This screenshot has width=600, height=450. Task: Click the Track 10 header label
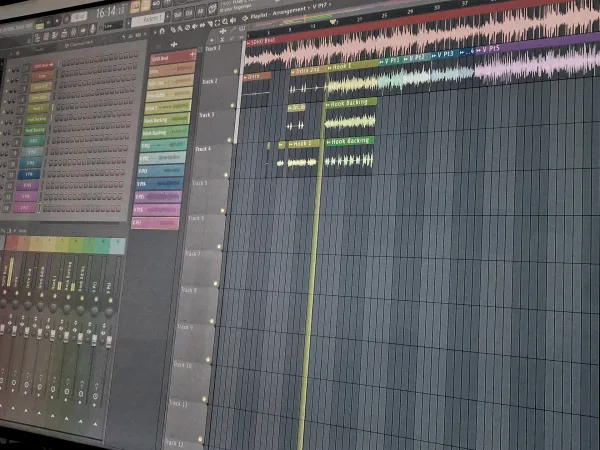coord(183,365)
